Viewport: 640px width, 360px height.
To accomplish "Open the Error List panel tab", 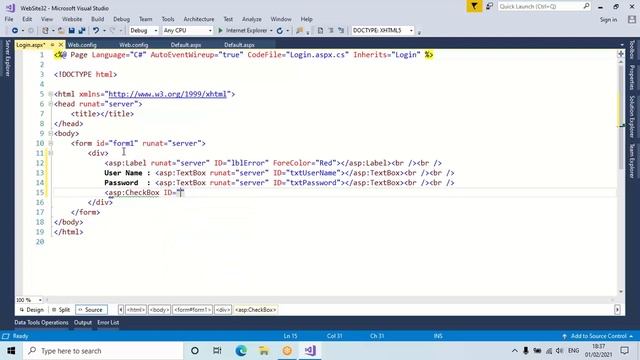I will (108, 323).
